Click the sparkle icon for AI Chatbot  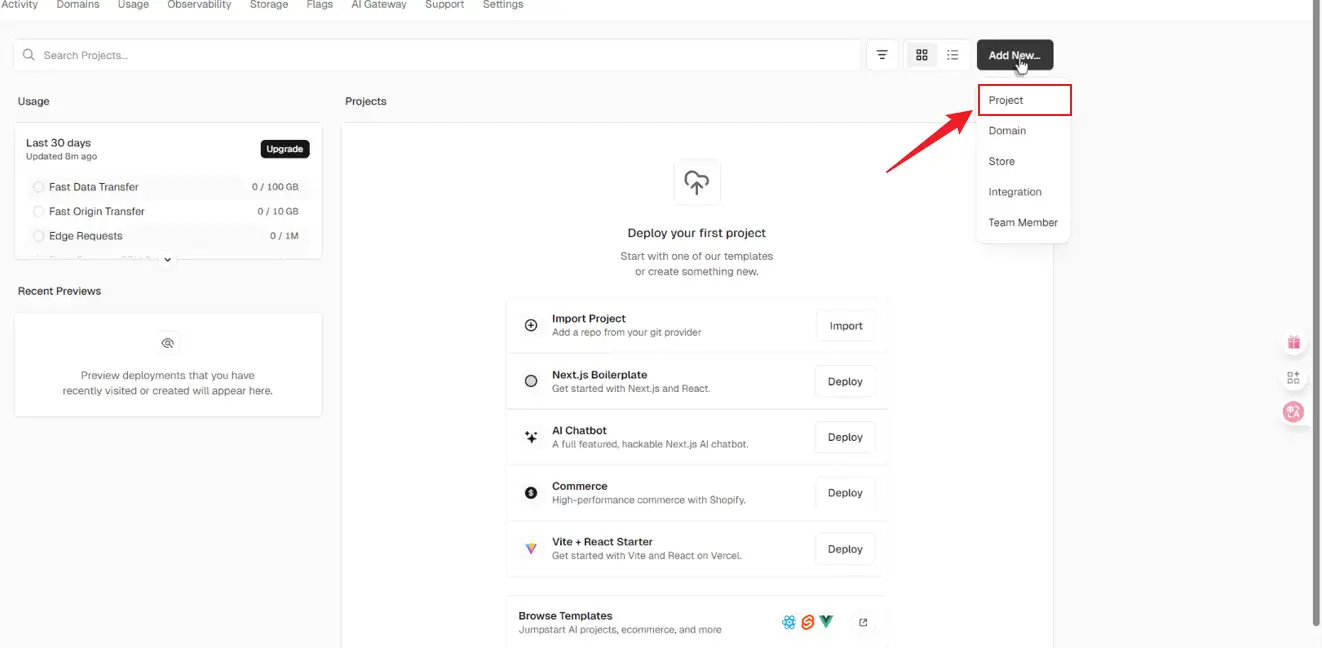pyautogui.click(x=531, y=437)
